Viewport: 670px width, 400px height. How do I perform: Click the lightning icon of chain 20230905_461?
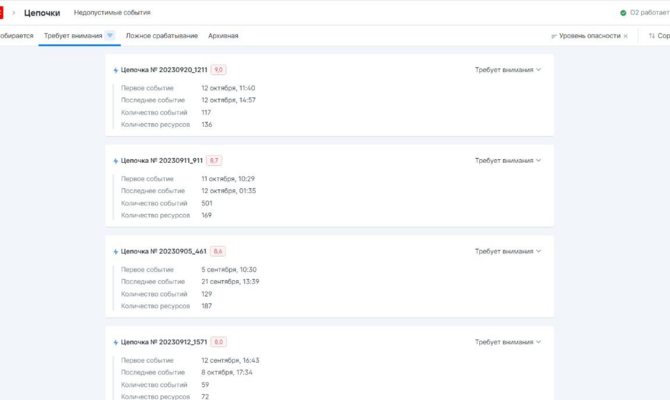tap(116, 252)
